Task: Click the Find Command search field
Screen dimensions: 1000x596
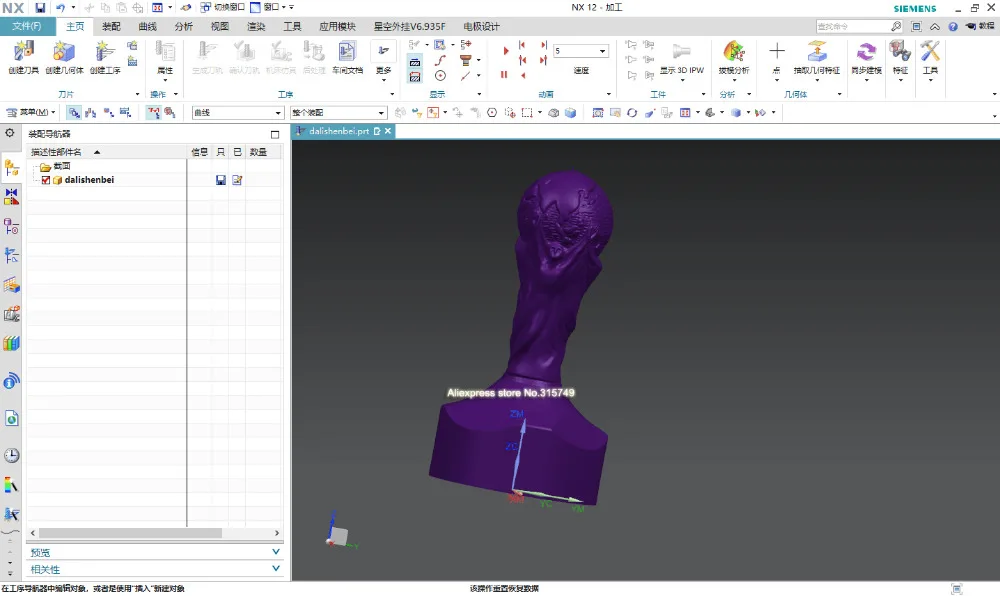Action: pyautogui.click(x=853, y=26)
